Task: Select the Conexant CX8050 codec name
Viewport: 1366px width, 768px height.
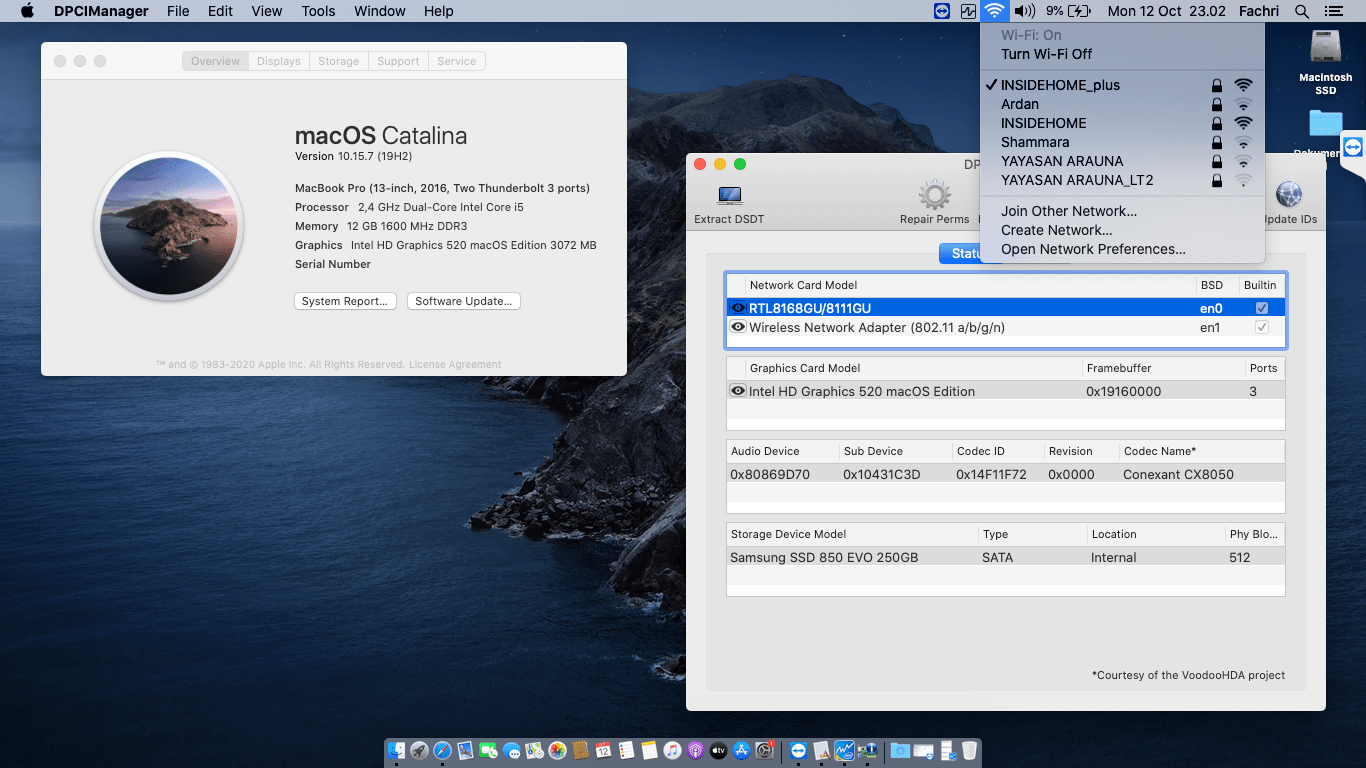Action: pyautogui.click(x=1178, y=474)
